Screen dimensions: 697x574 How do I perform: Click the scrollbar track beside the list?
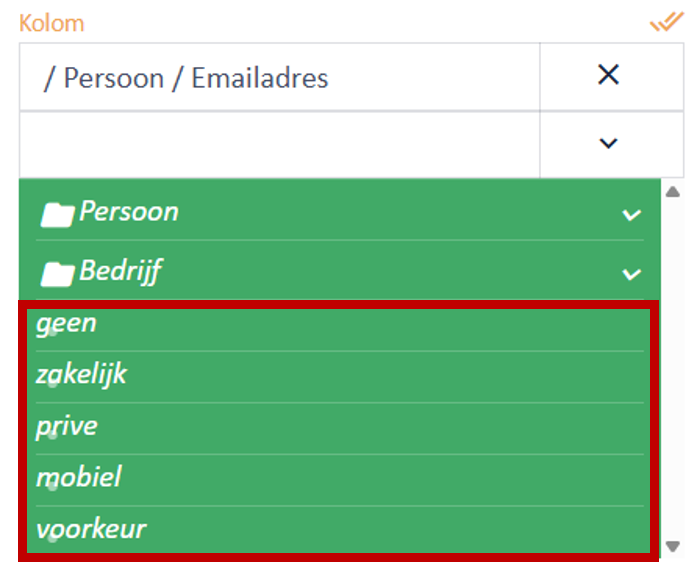[673, 369]
